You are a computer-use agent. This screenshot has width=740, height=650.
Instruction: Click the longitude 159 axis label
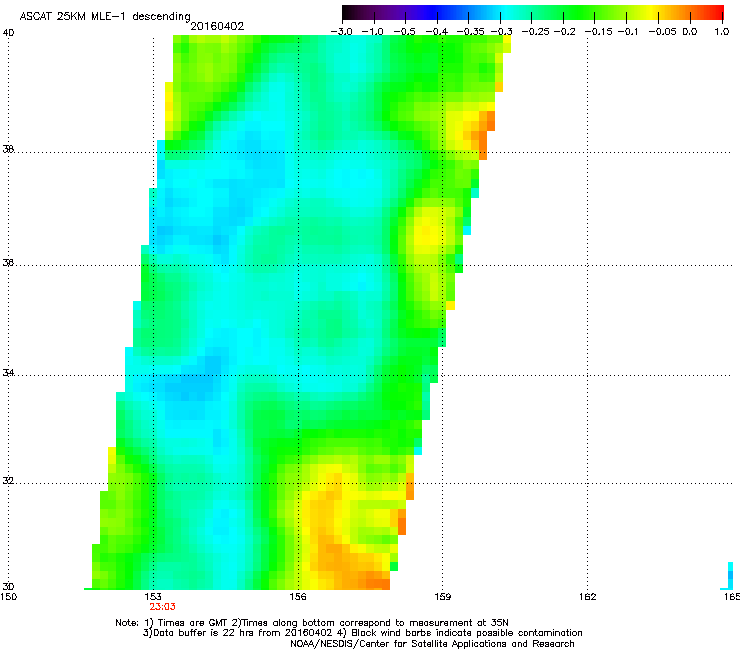[x=442, y=597]
